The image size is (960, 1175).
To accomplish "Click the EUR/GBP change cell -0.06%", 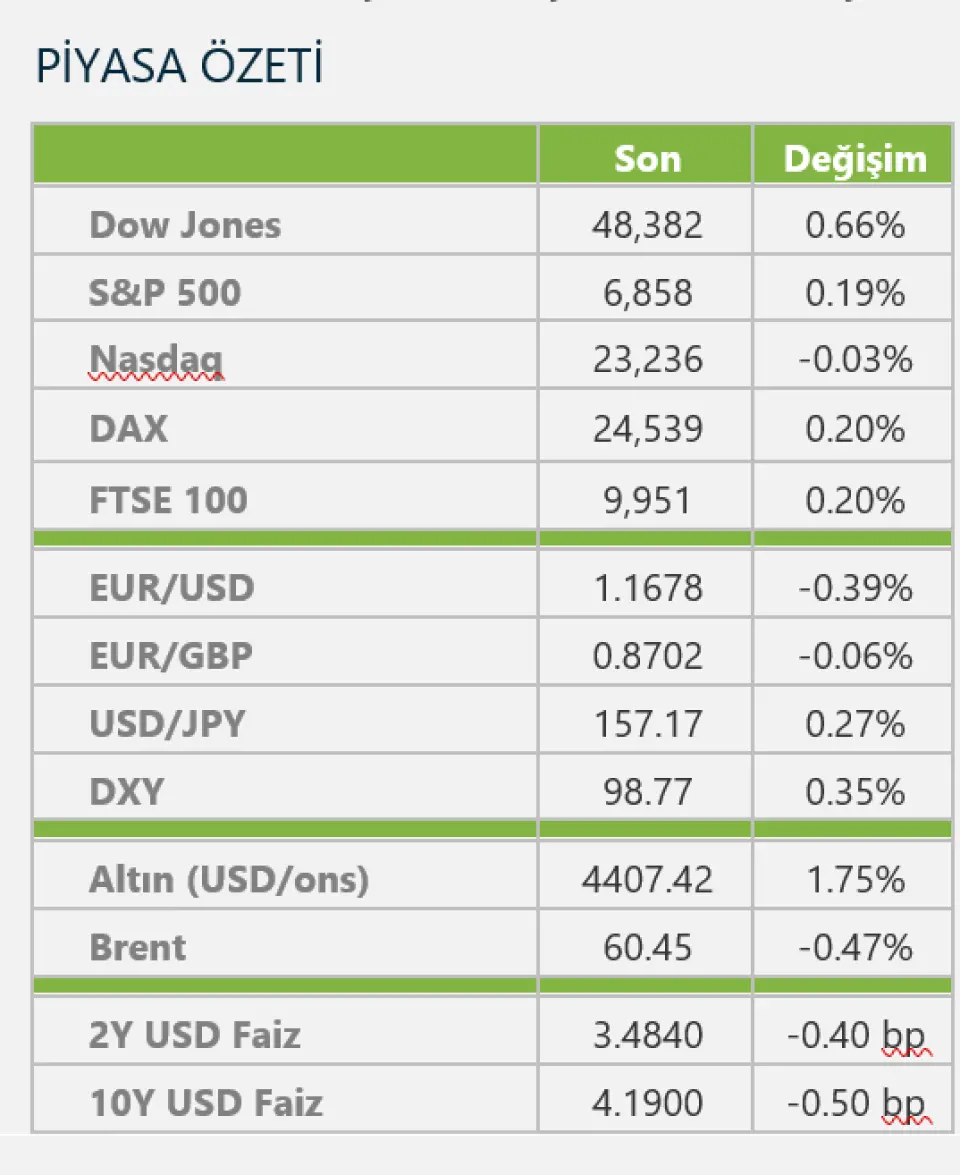I will tap(854, 656).
